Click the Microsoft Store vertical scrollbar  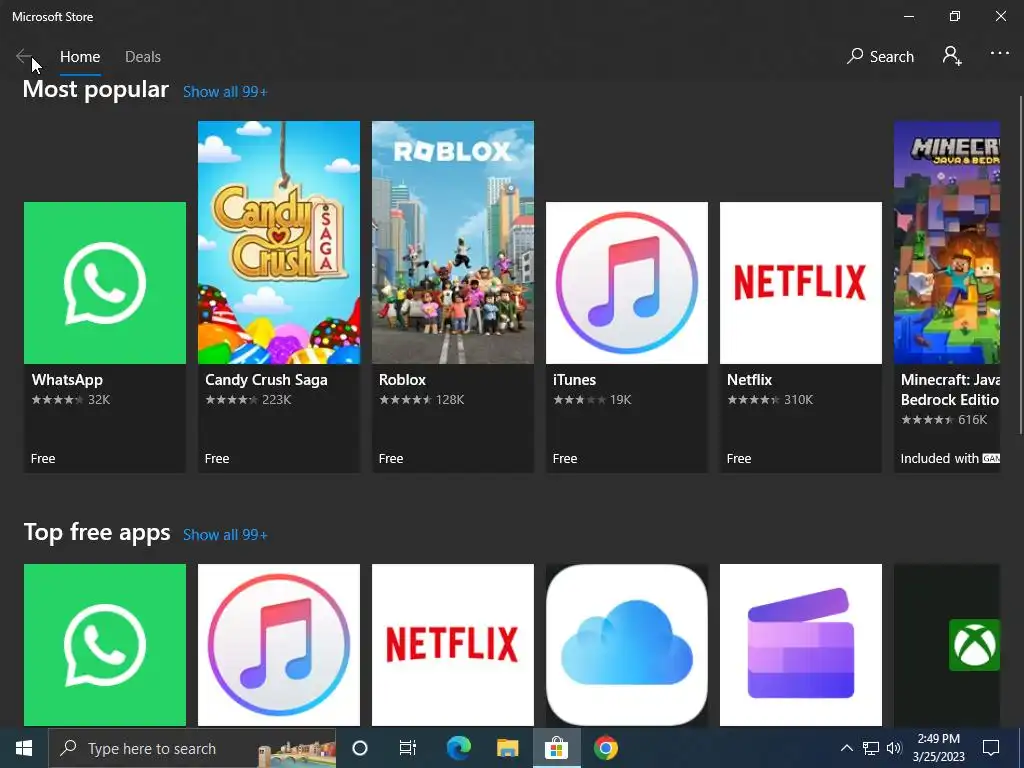(x=1020, y=264)
